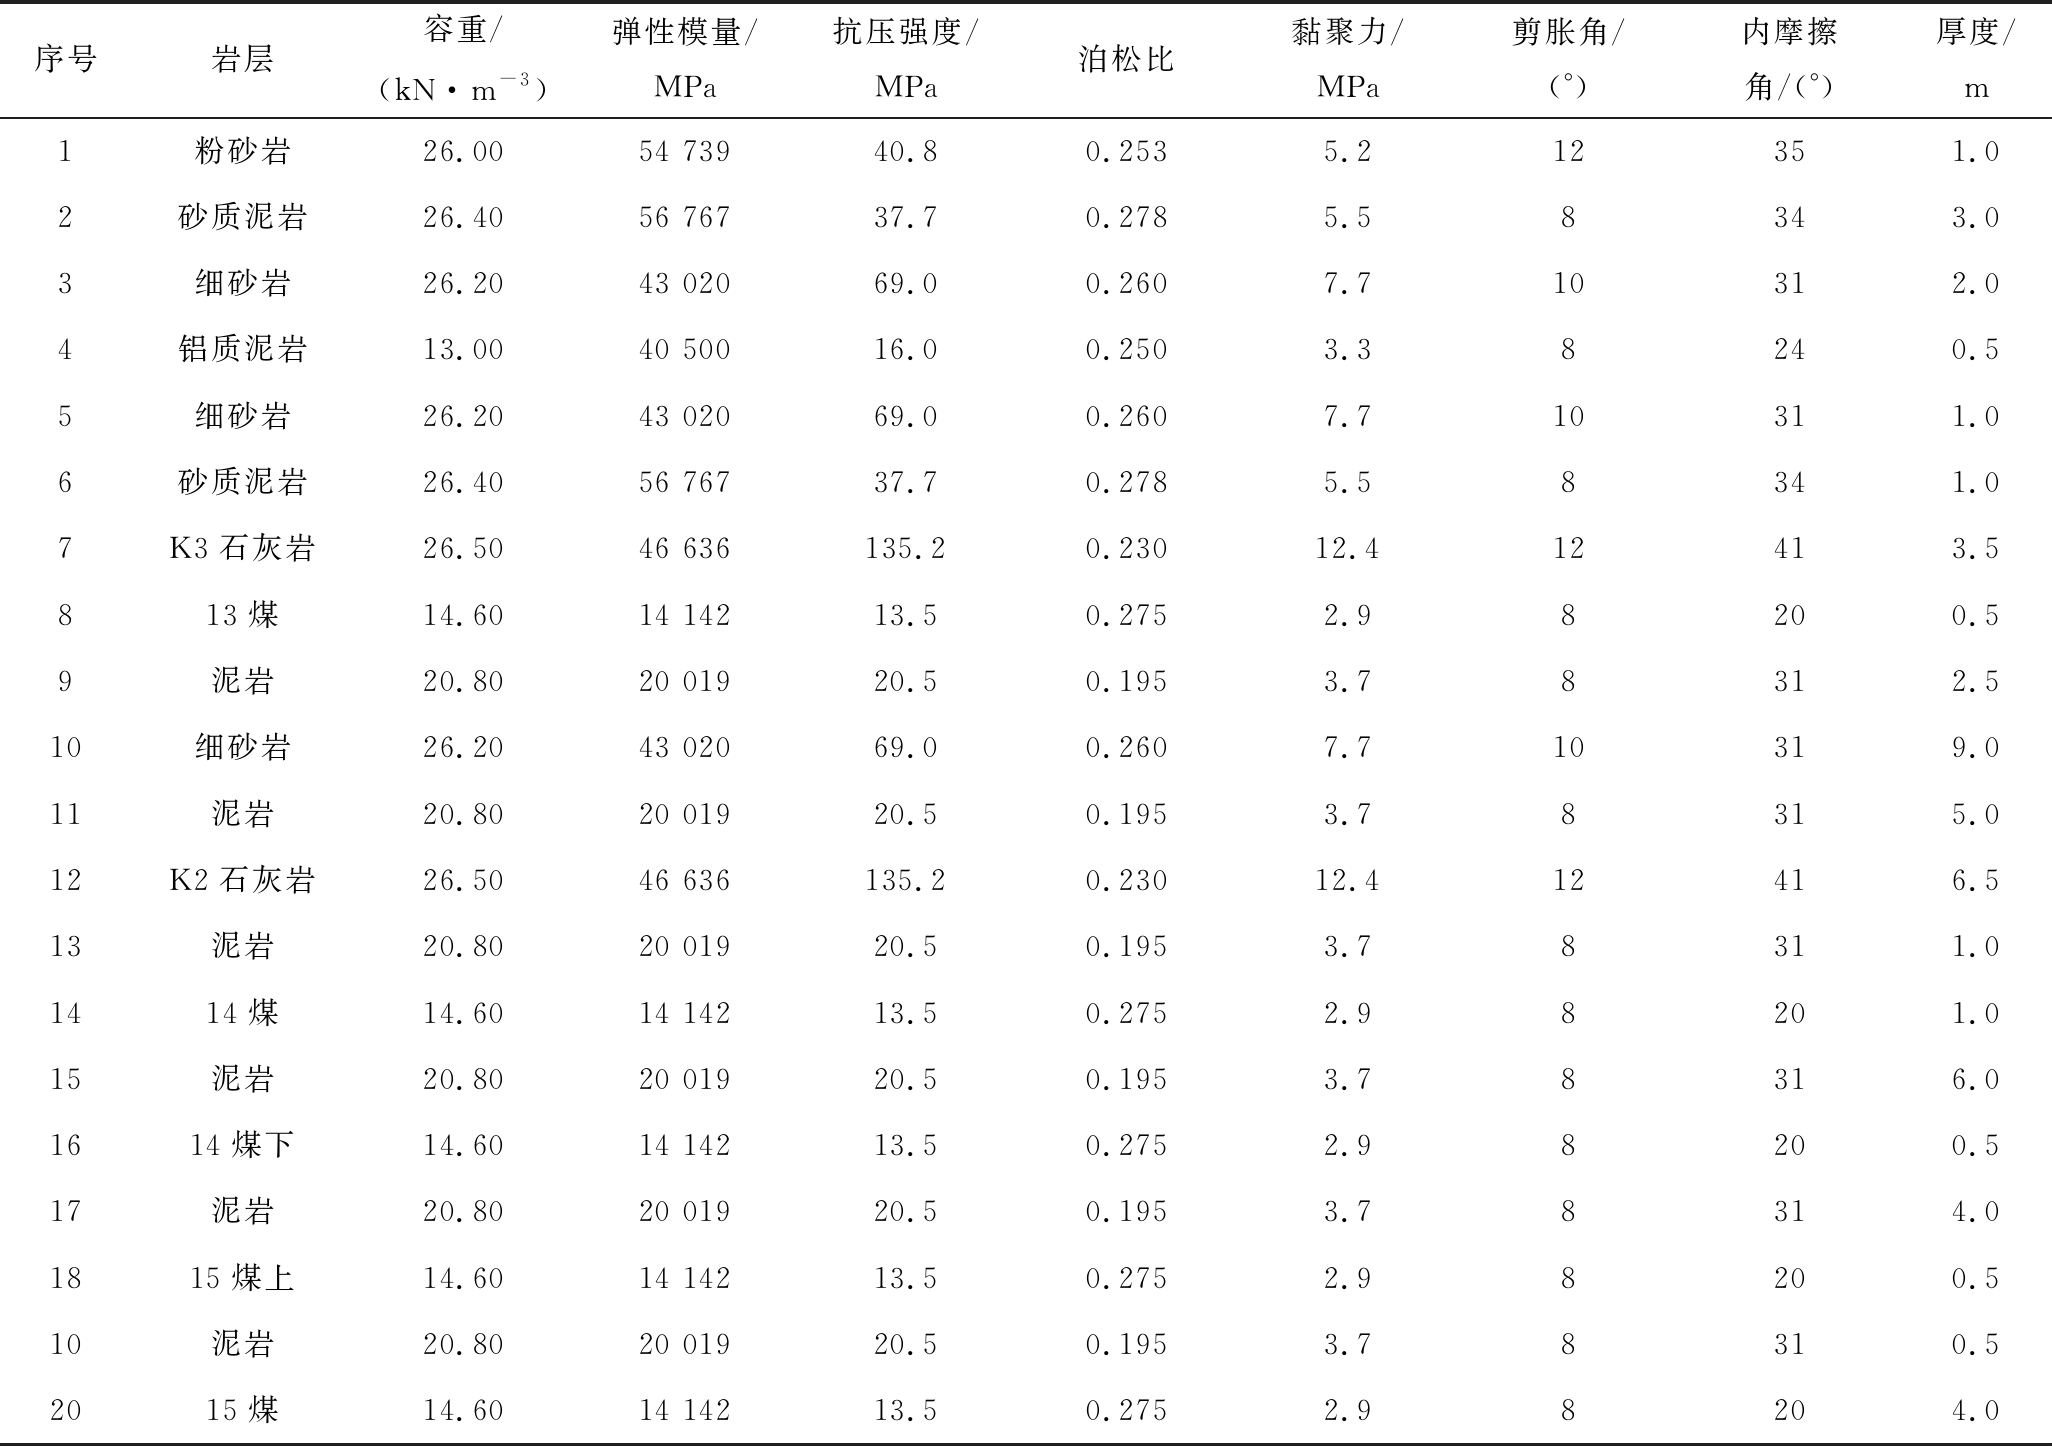Select the elastic modulus value 54 739

click(685, 151)
